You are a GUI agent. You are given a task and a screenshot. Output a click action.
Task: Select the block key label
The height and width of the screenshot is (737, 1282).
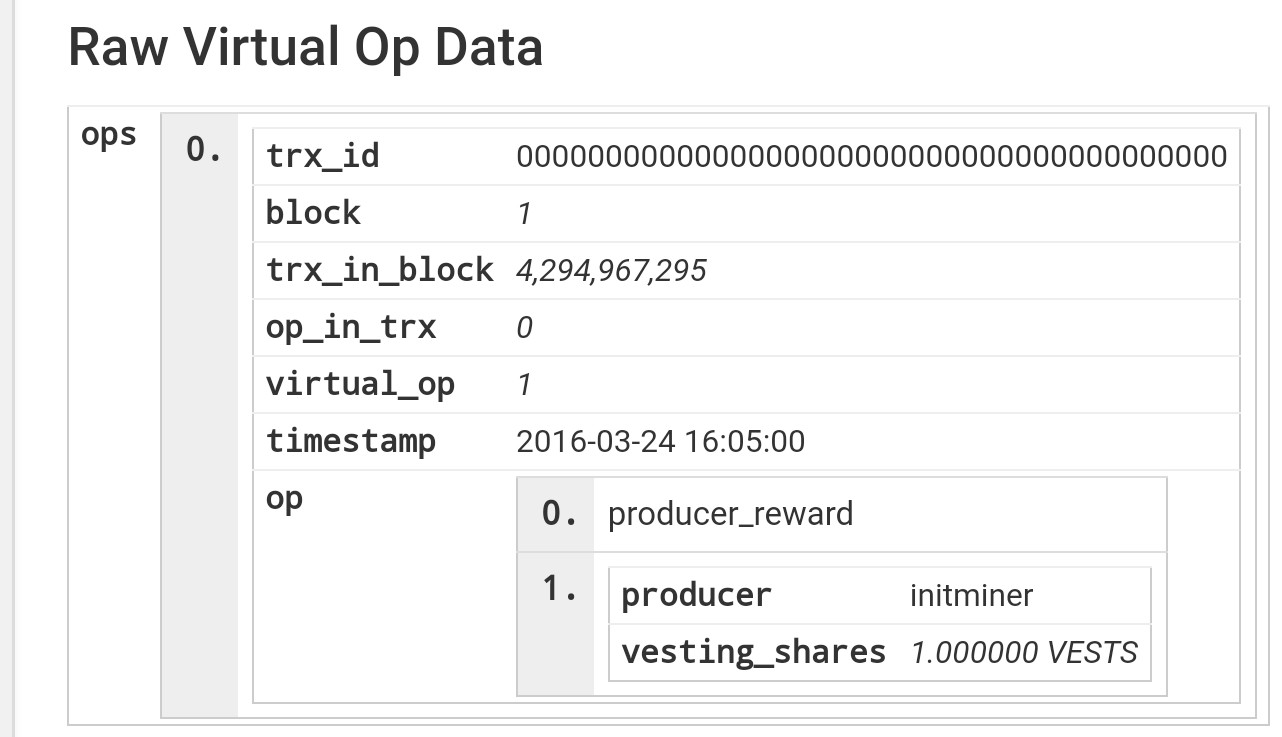click(313, 213)
